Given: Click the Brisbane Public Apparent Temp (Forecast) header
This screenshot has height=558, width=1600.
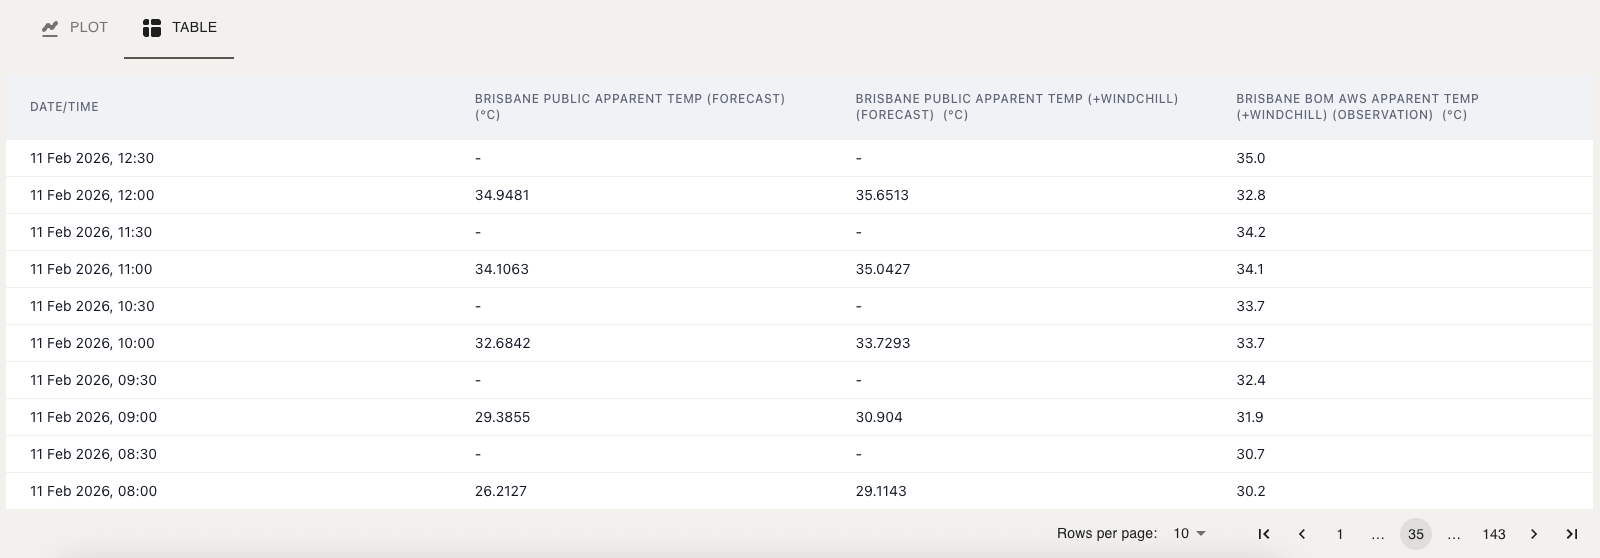Looking at the screenshot, I should 629,107.
